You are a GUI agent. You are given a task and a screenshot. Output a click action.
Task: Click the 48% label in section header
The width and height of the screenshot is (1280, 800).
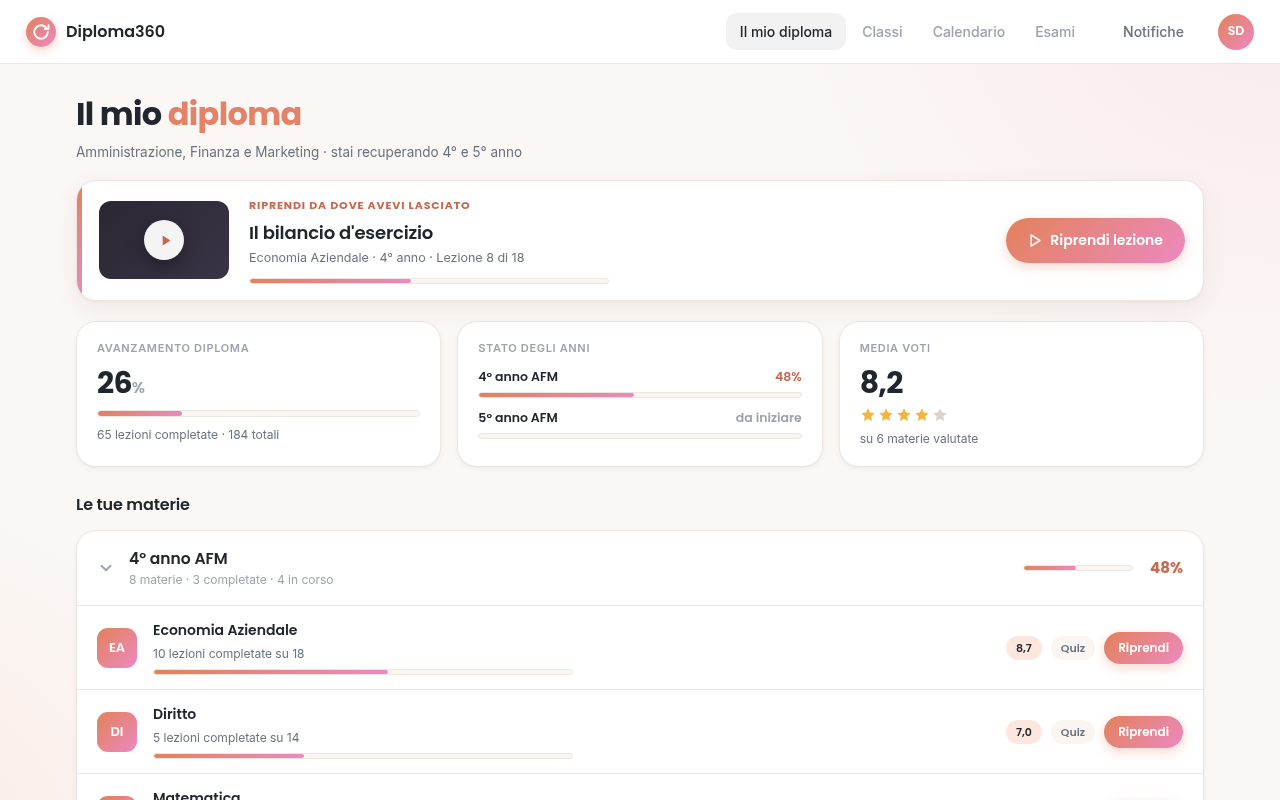[x=1166, y=568]
